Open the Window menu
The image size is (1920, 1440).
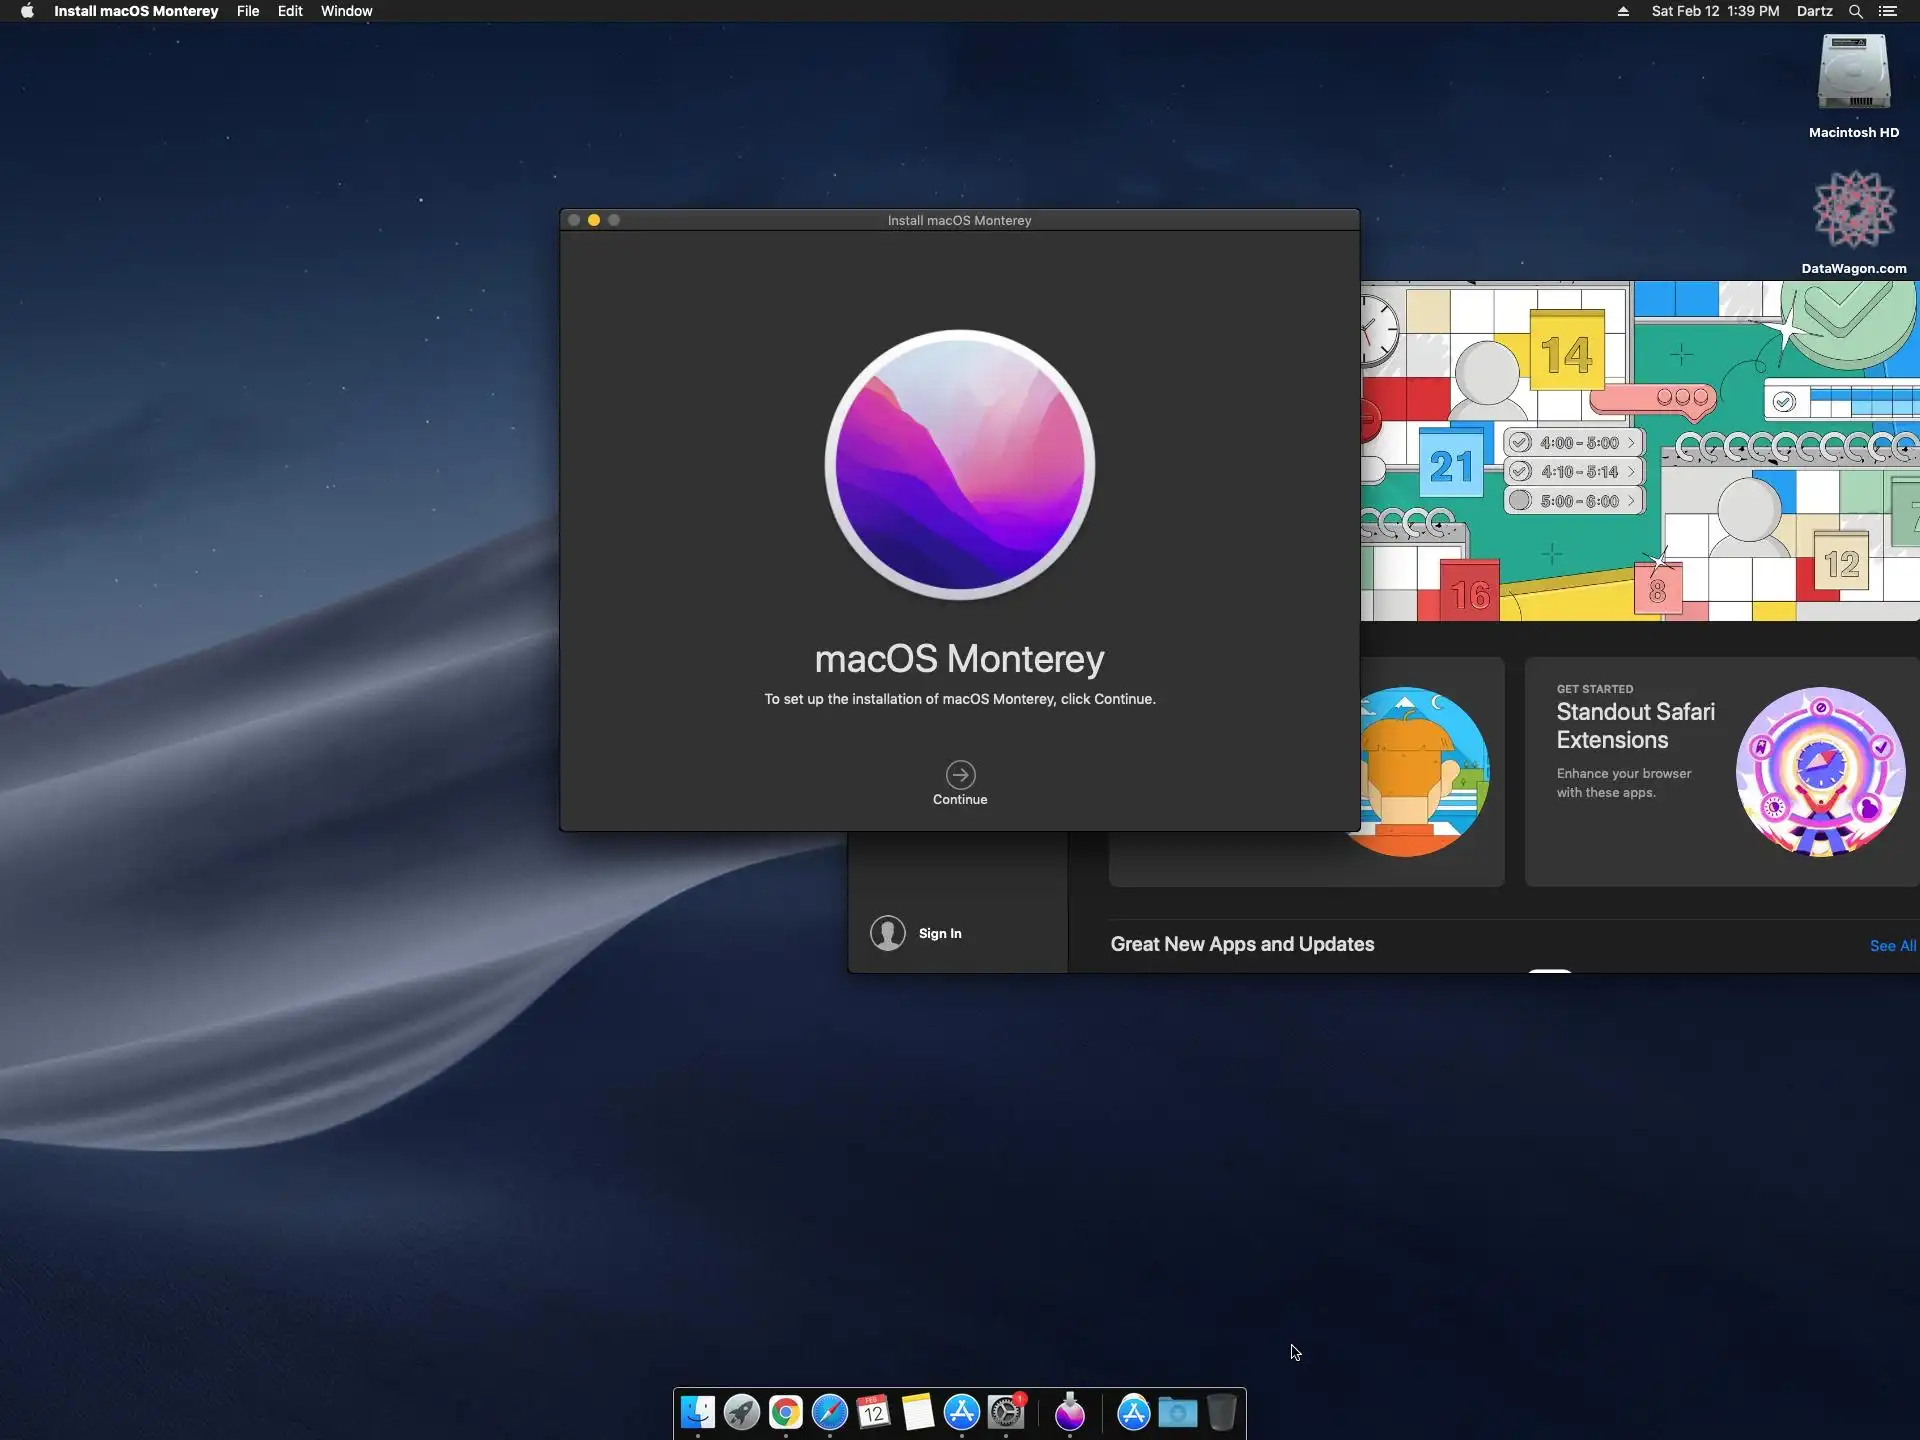tap(346, 11)
